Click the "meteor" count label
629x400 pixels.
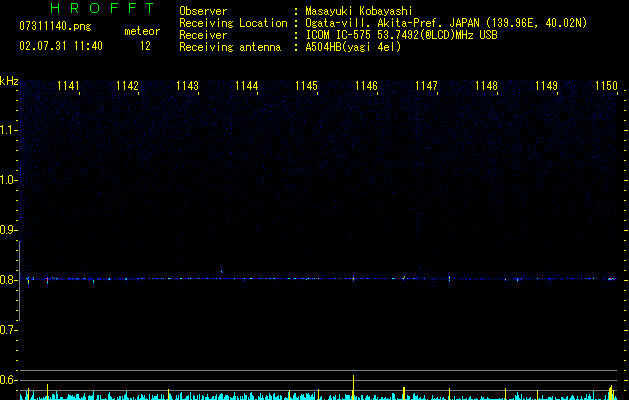click(142, 31)
